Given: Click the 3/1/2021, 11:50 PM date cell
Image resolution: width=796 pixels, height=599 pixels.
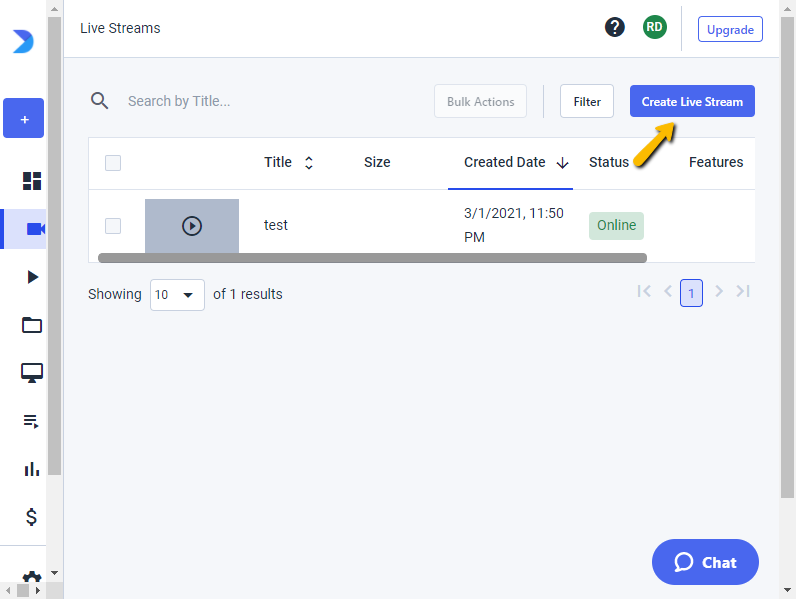Looking at the screenshot, I should (x=514, y=225).
